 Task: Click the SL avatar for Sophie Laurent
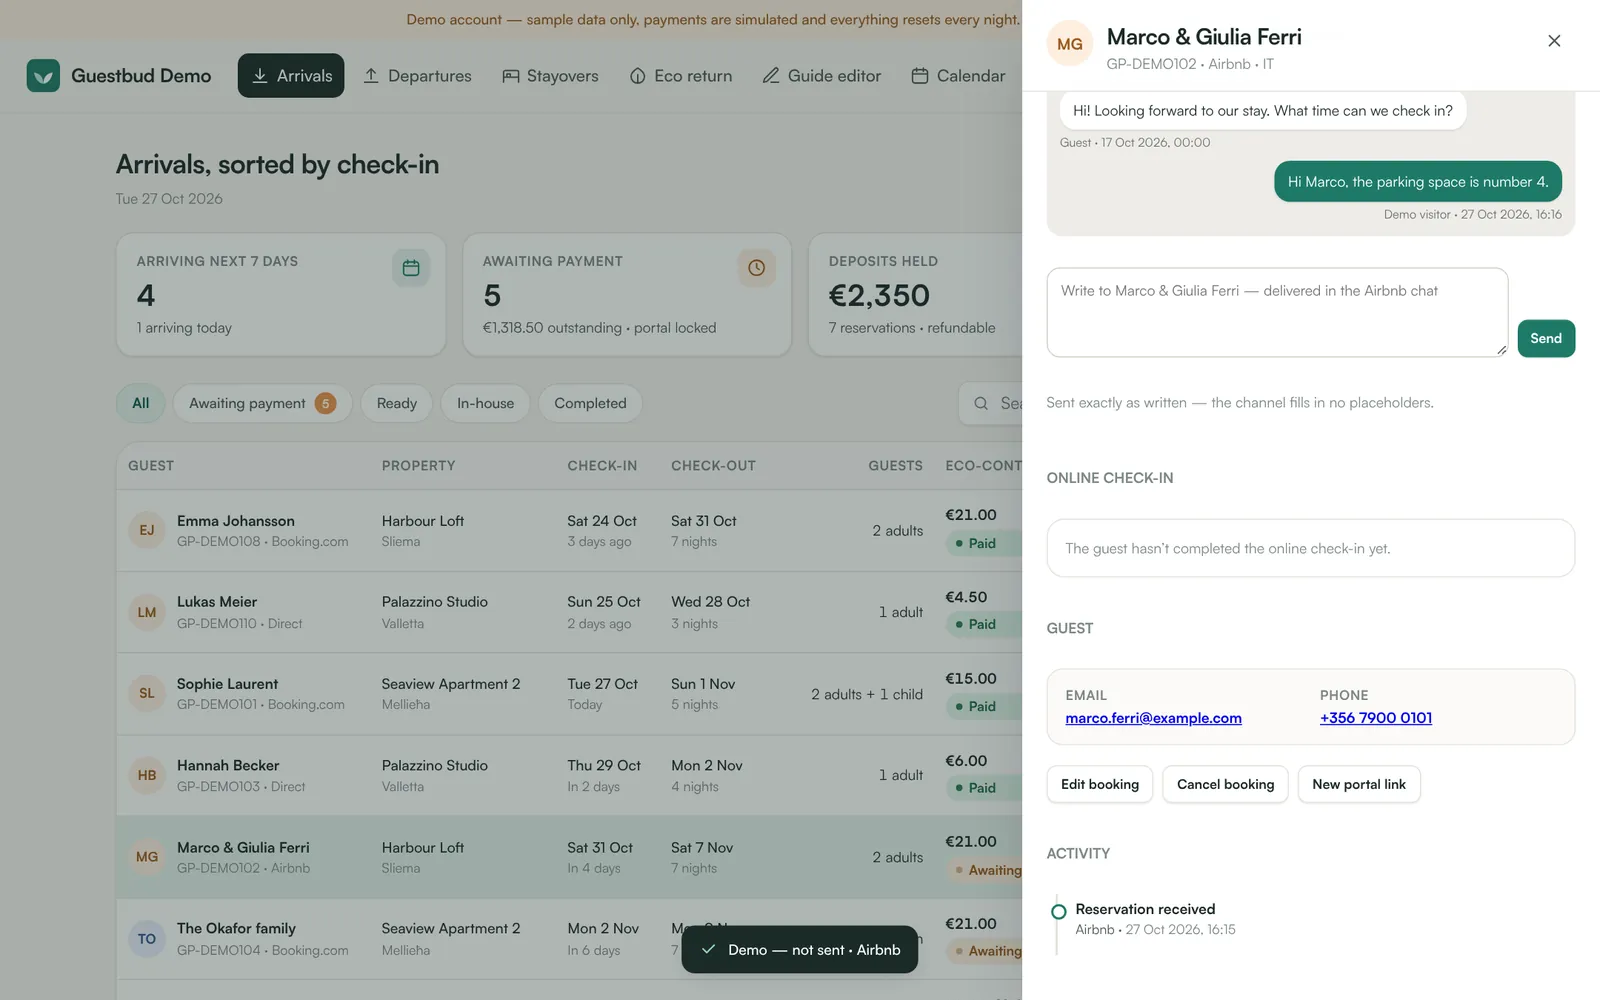click(147, 693)
